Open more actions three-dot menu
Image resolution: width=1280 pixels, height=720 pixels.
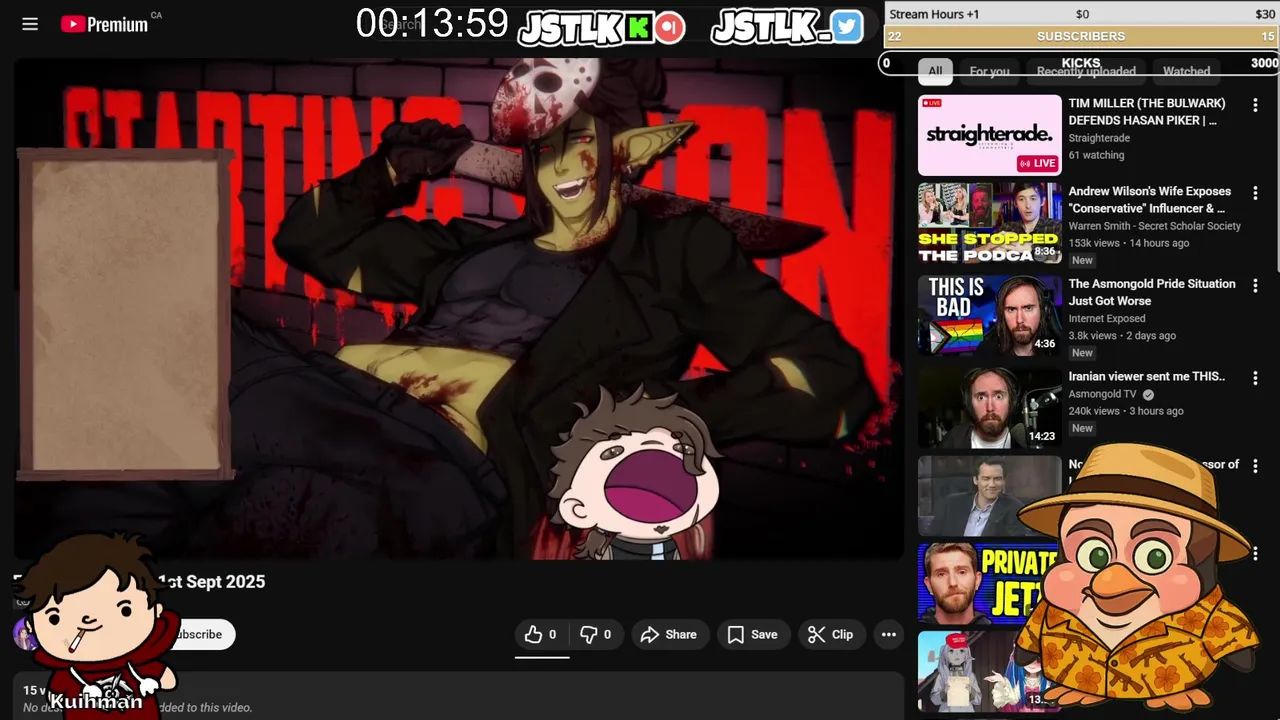(888, 634)
